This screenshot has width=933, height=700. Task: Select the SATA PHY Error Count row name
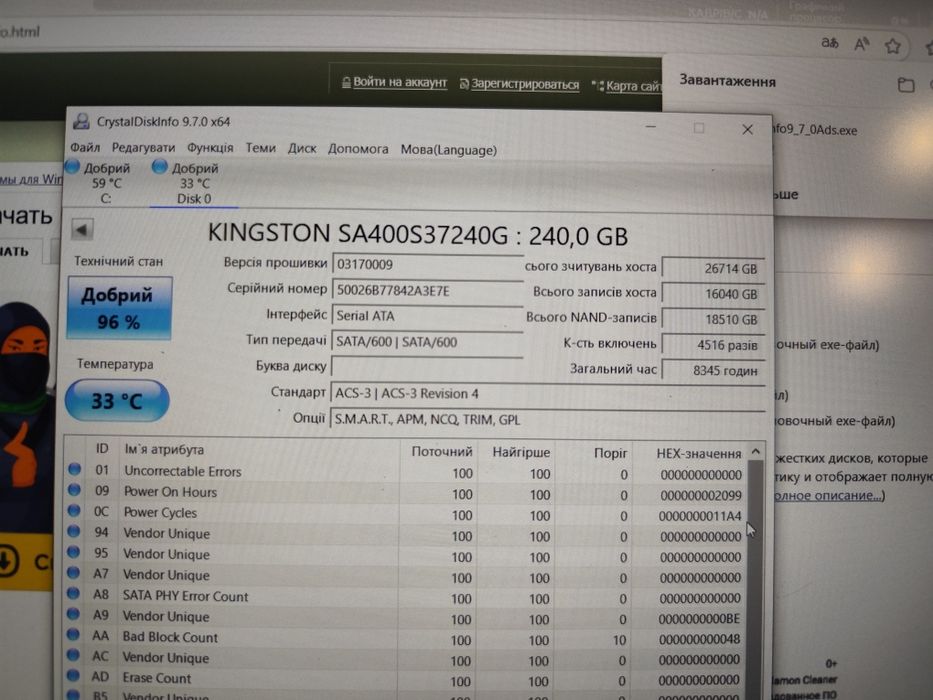coord(185,596)
